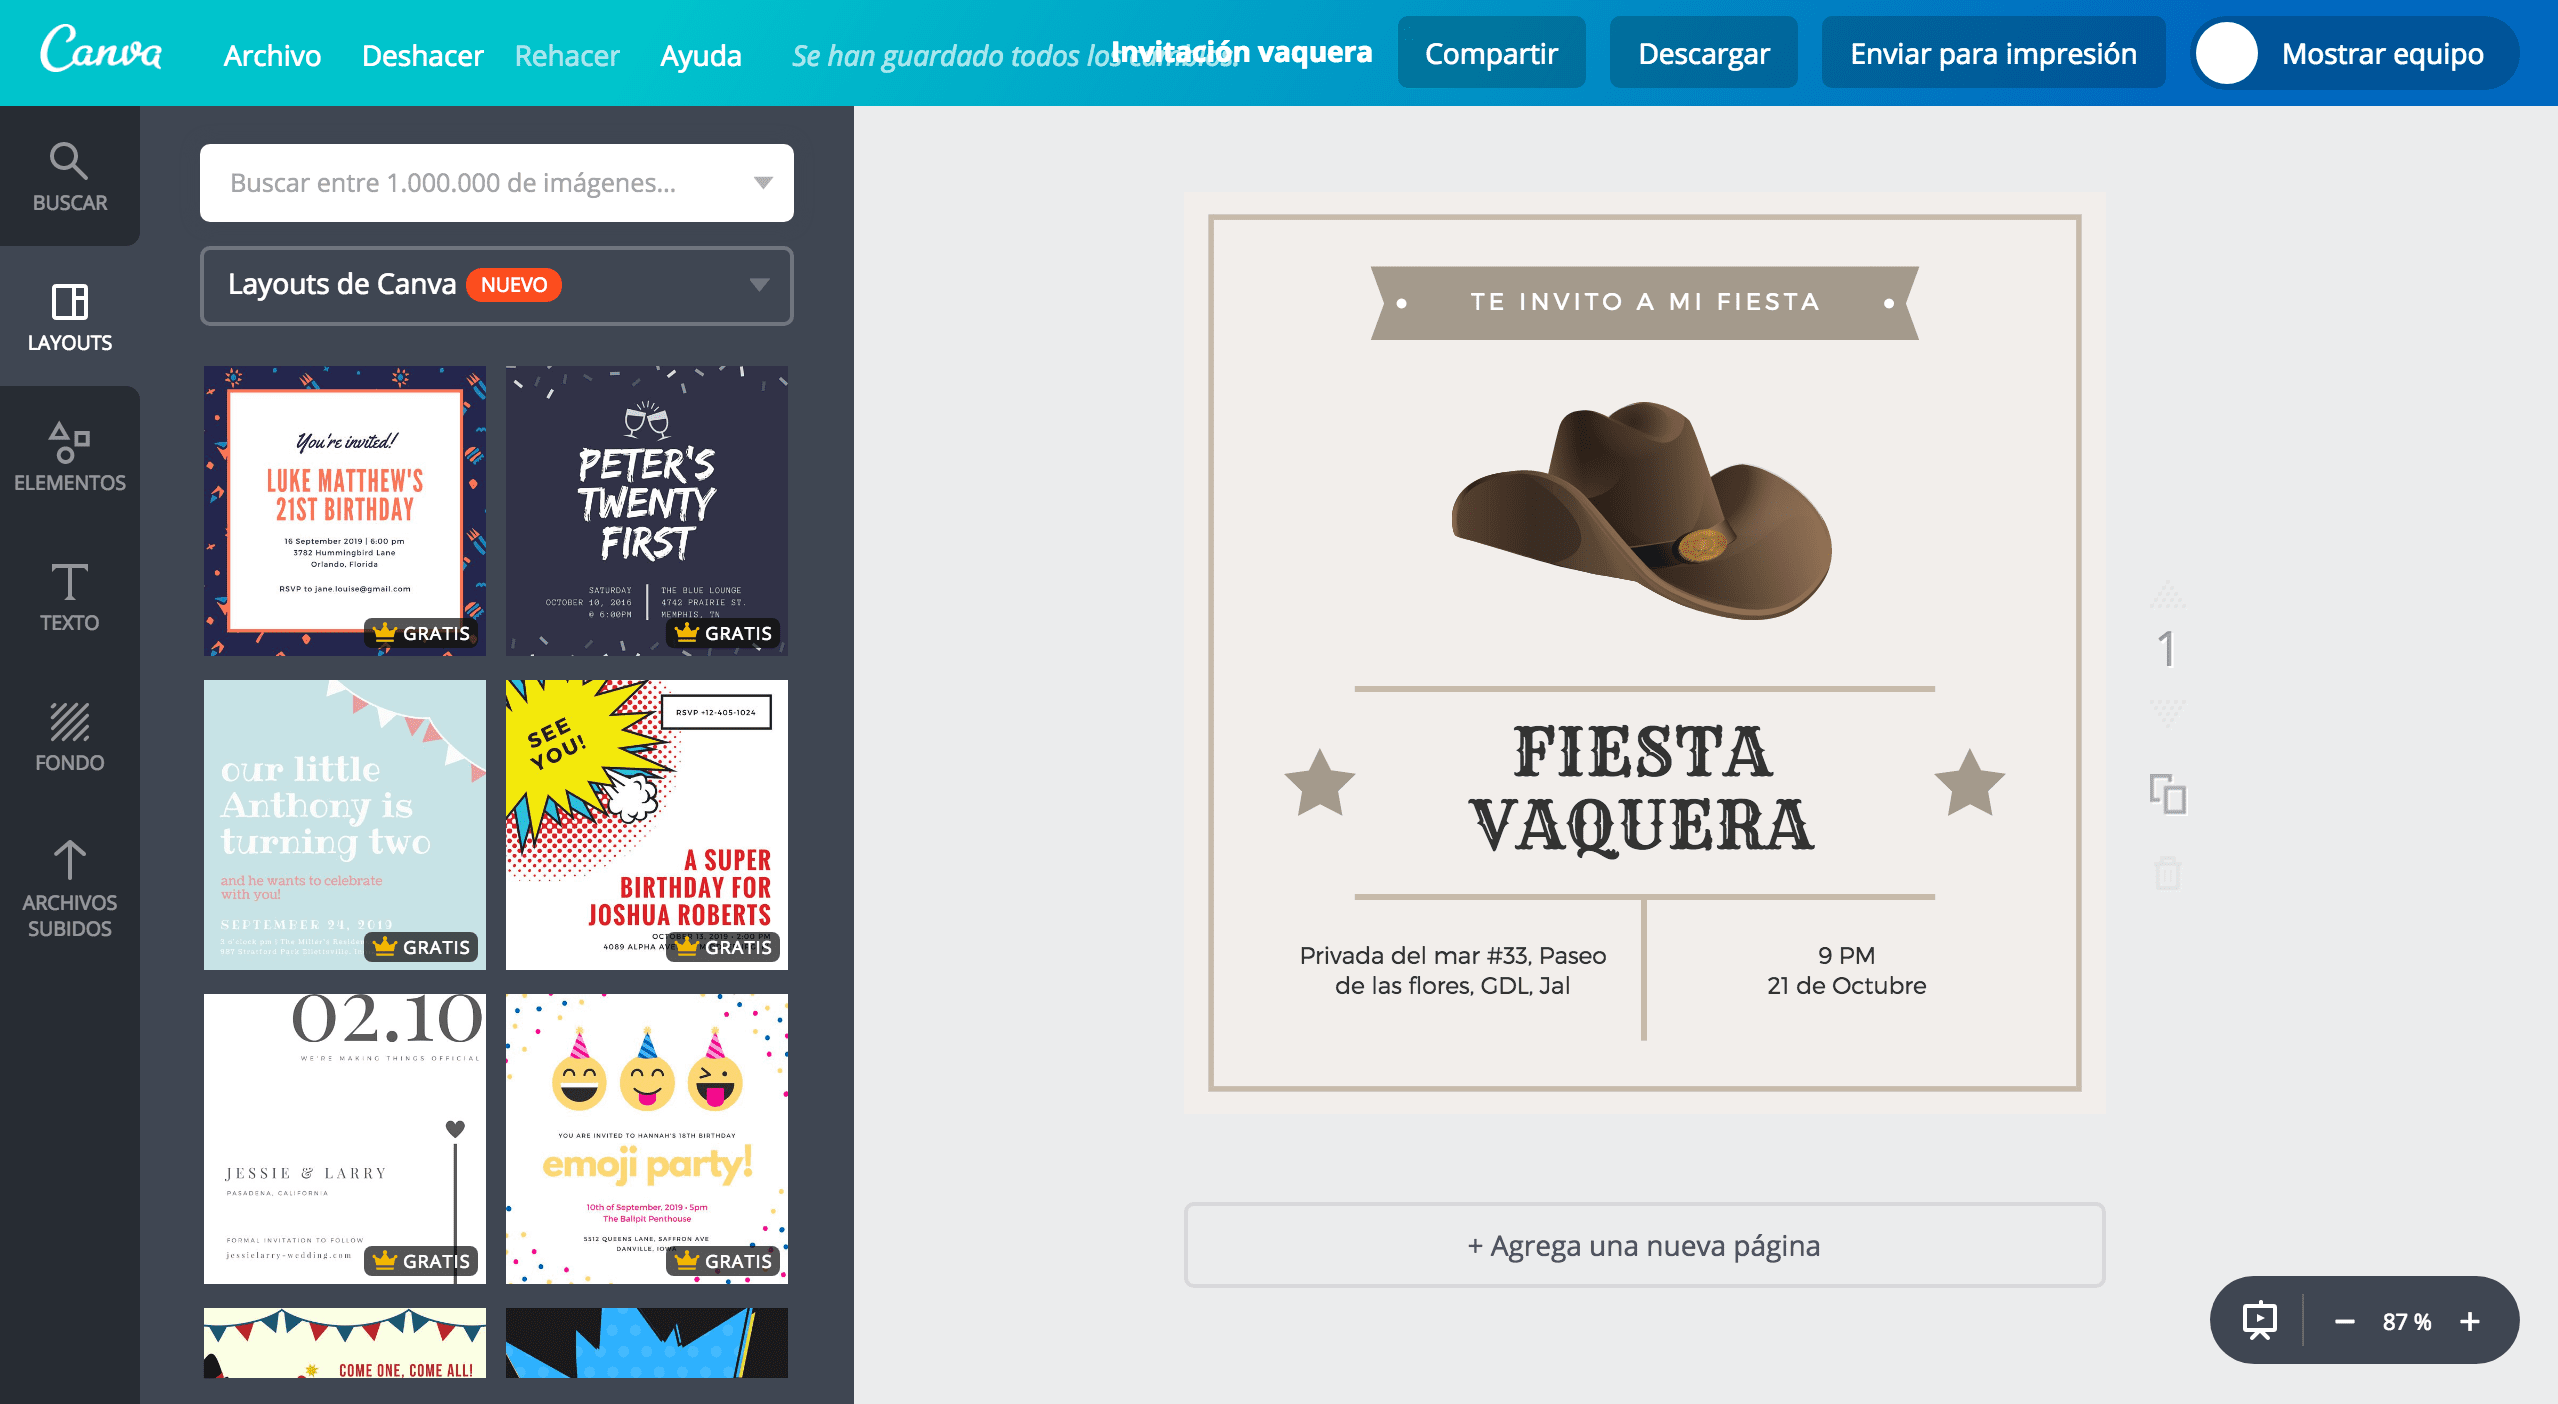Zoom out with minus button
The image size is (2558, 1404).
coord(2344,1322)
